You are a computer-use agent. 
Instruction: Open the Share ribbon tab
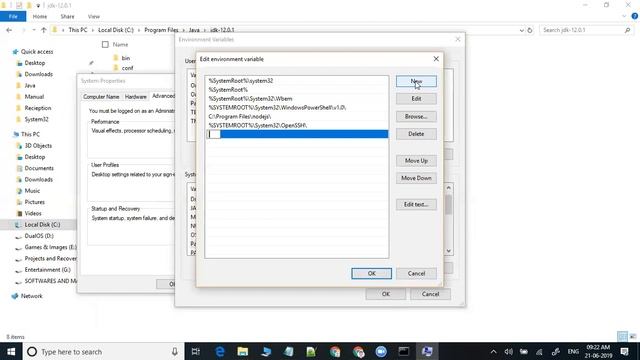coord(67,17)
